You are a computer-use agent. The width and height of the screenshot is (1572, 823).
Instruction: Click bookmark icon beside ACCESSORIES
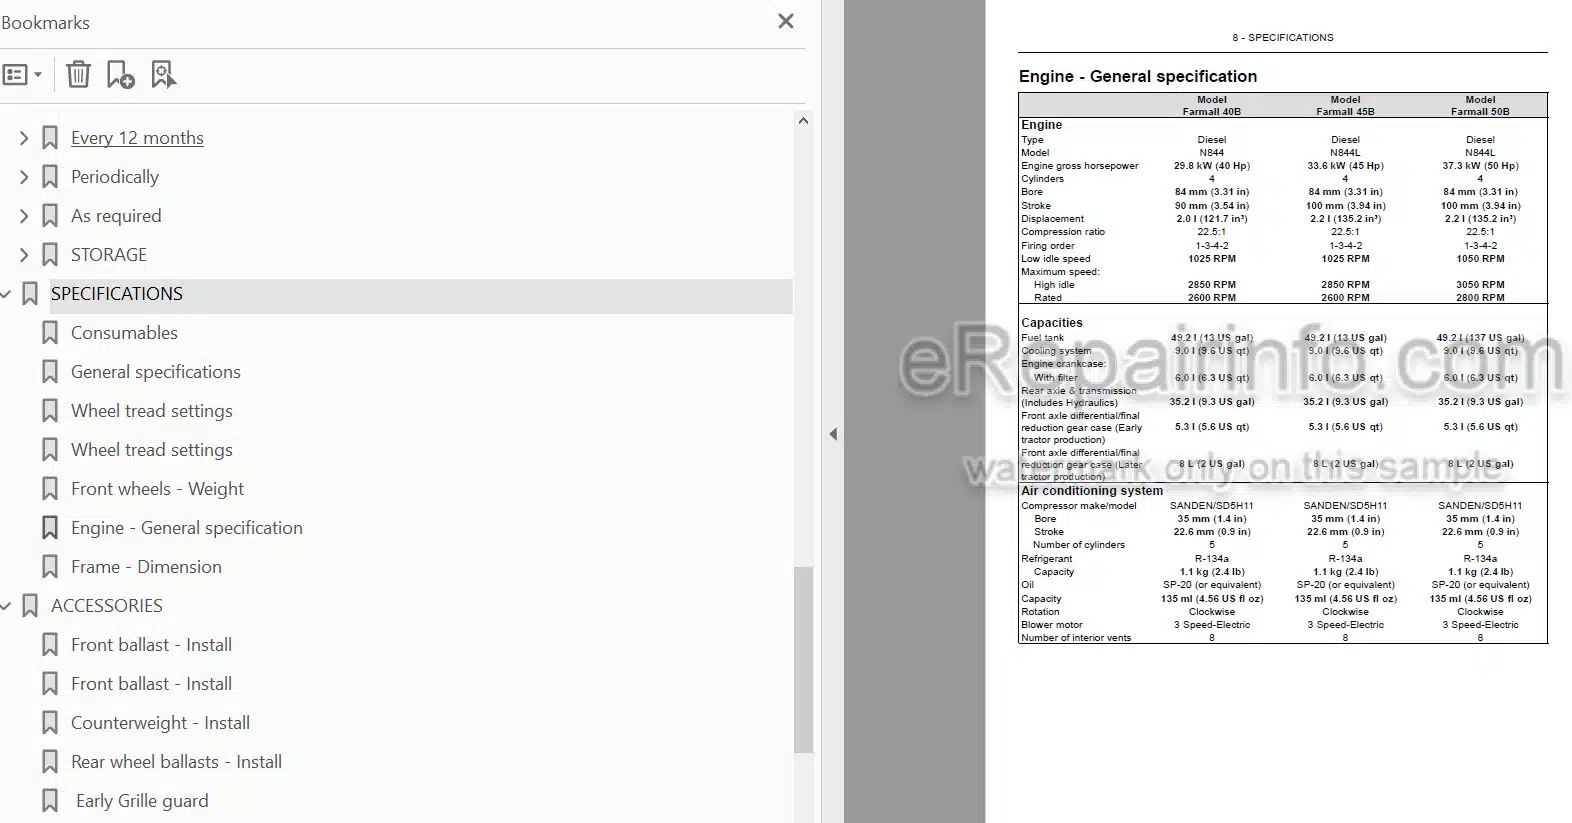point(30,606)
